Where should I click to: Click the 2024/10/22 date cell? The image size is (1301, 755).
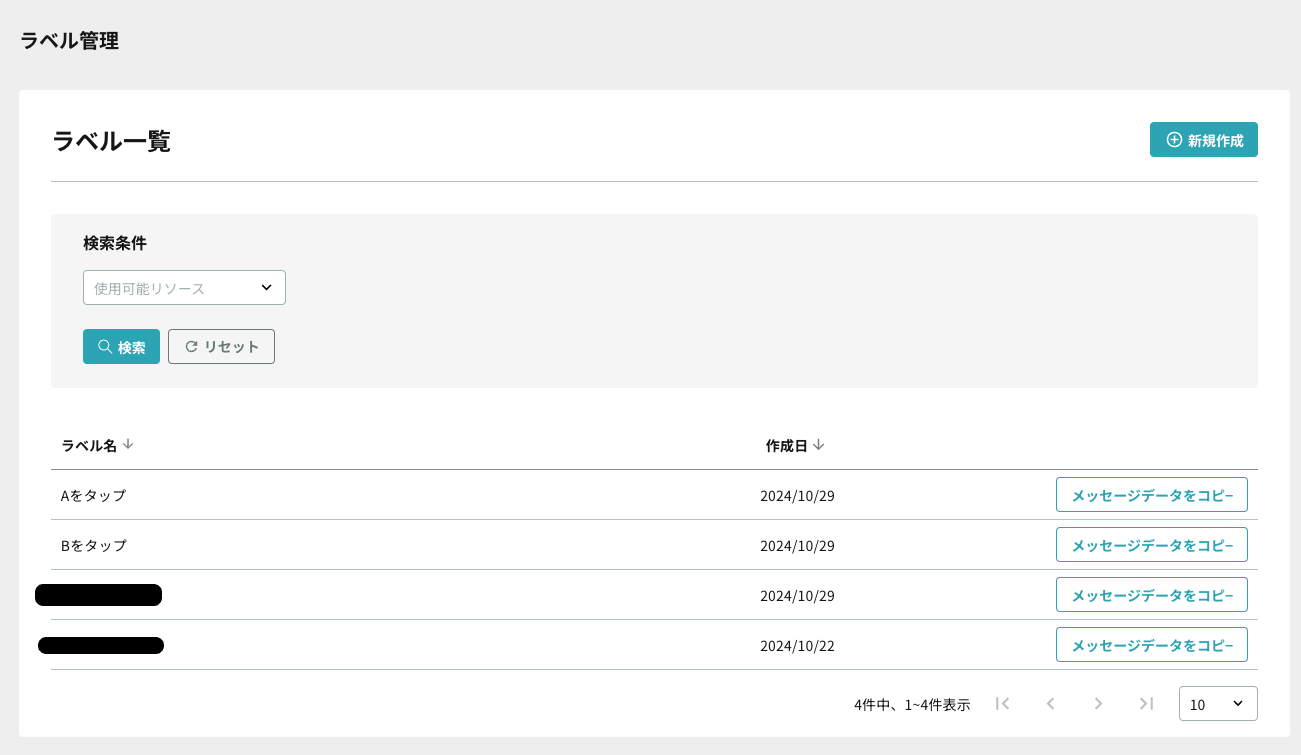[x=797, y=645]
